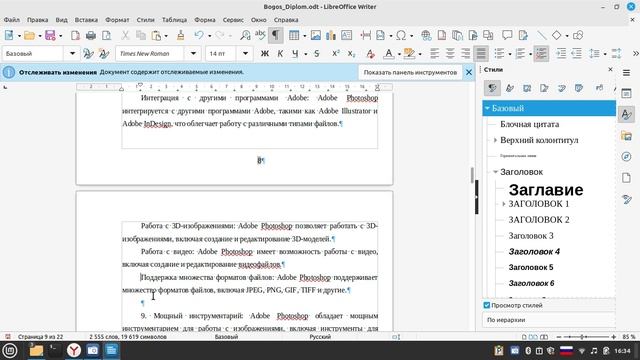
Task: Close the tracked changes infobar
Action: tap(469, 72)
